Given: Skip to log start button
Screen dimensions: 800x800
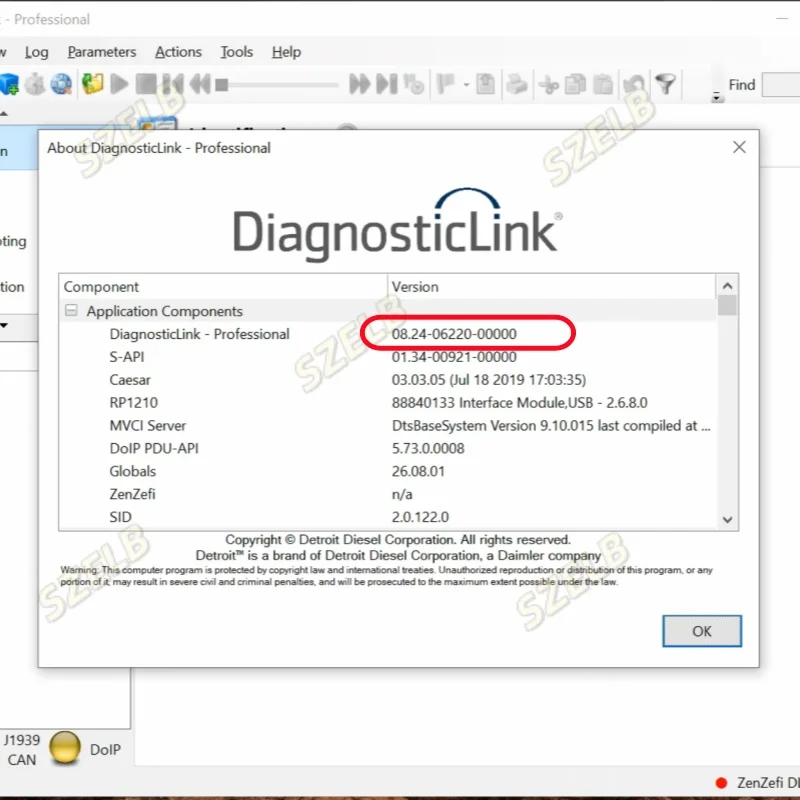Looking at the screenshot, I should [173, 84].
